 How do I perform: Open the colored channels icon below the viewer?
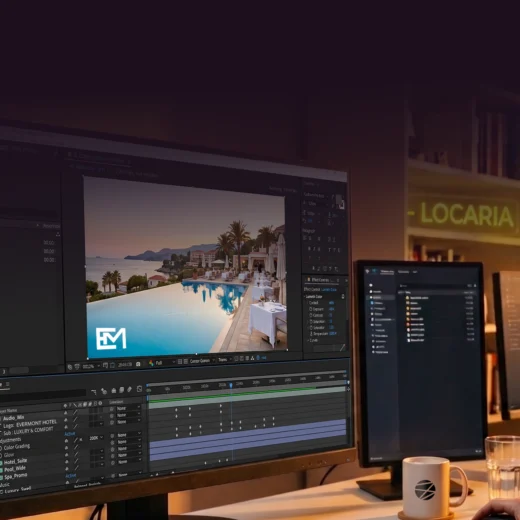tap(151, 363)
